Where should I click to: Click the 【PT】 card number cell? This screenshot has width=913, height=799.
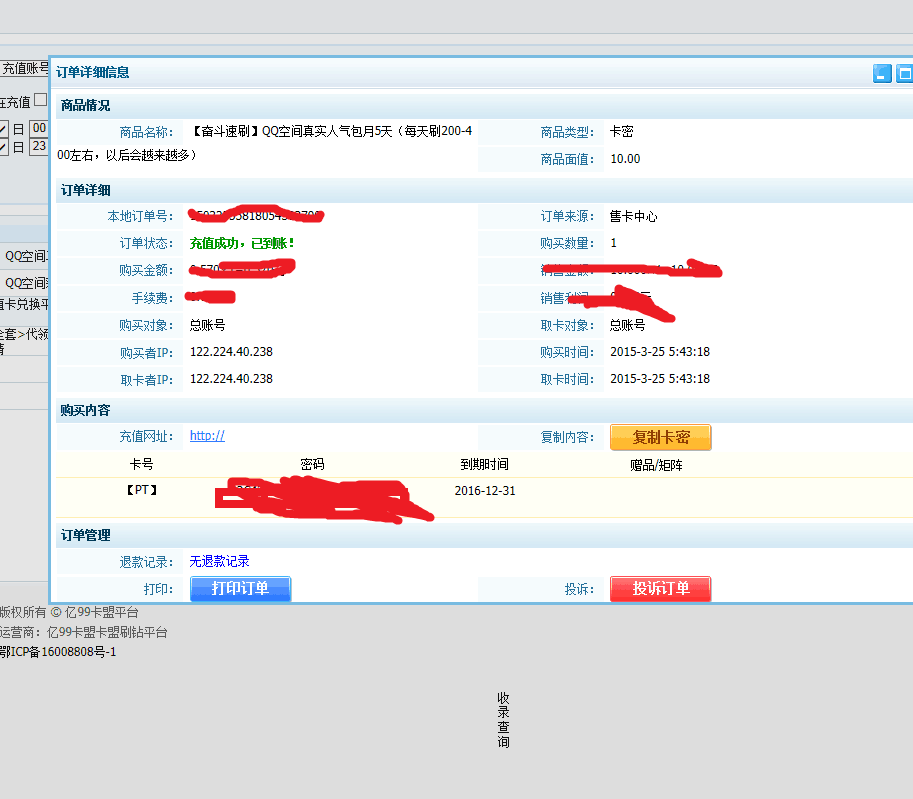click(141, 490)
